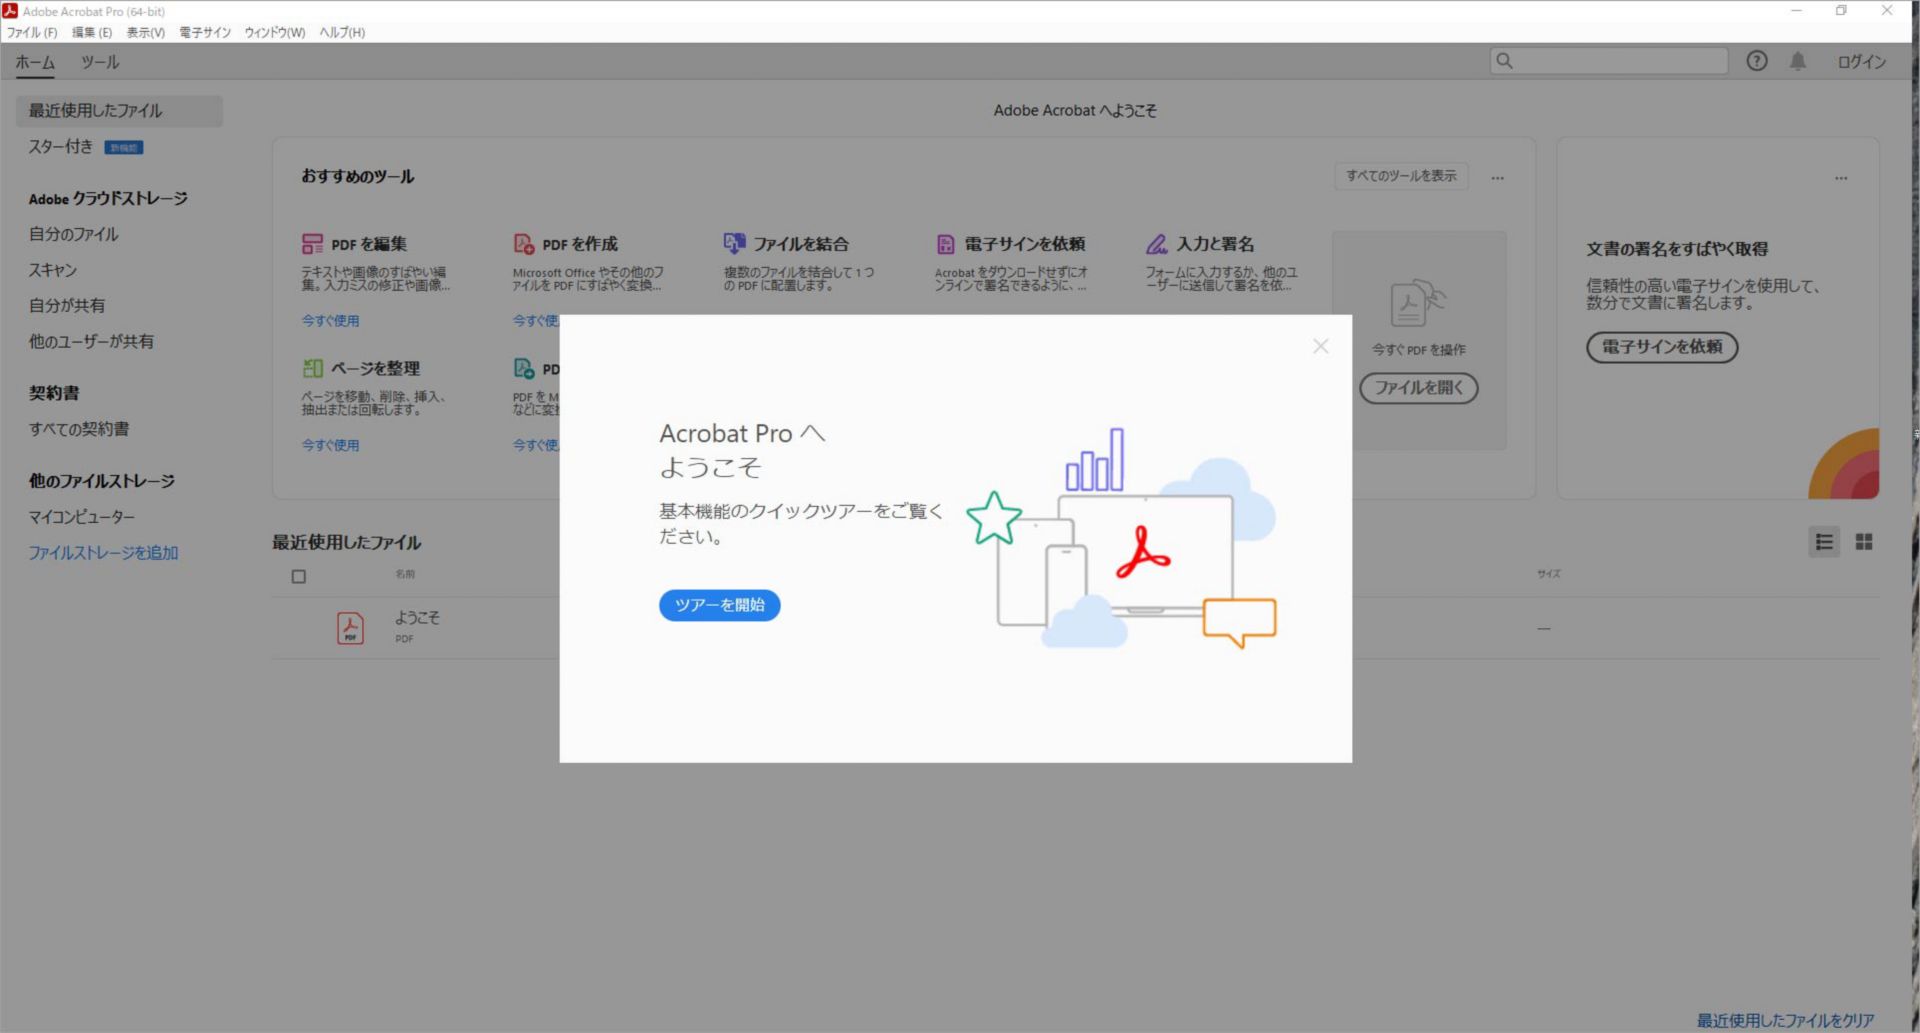The height and width of the screenshot is (1033, 1920).
Task: Switch recent files to grid view
Action: point(1863,542)
